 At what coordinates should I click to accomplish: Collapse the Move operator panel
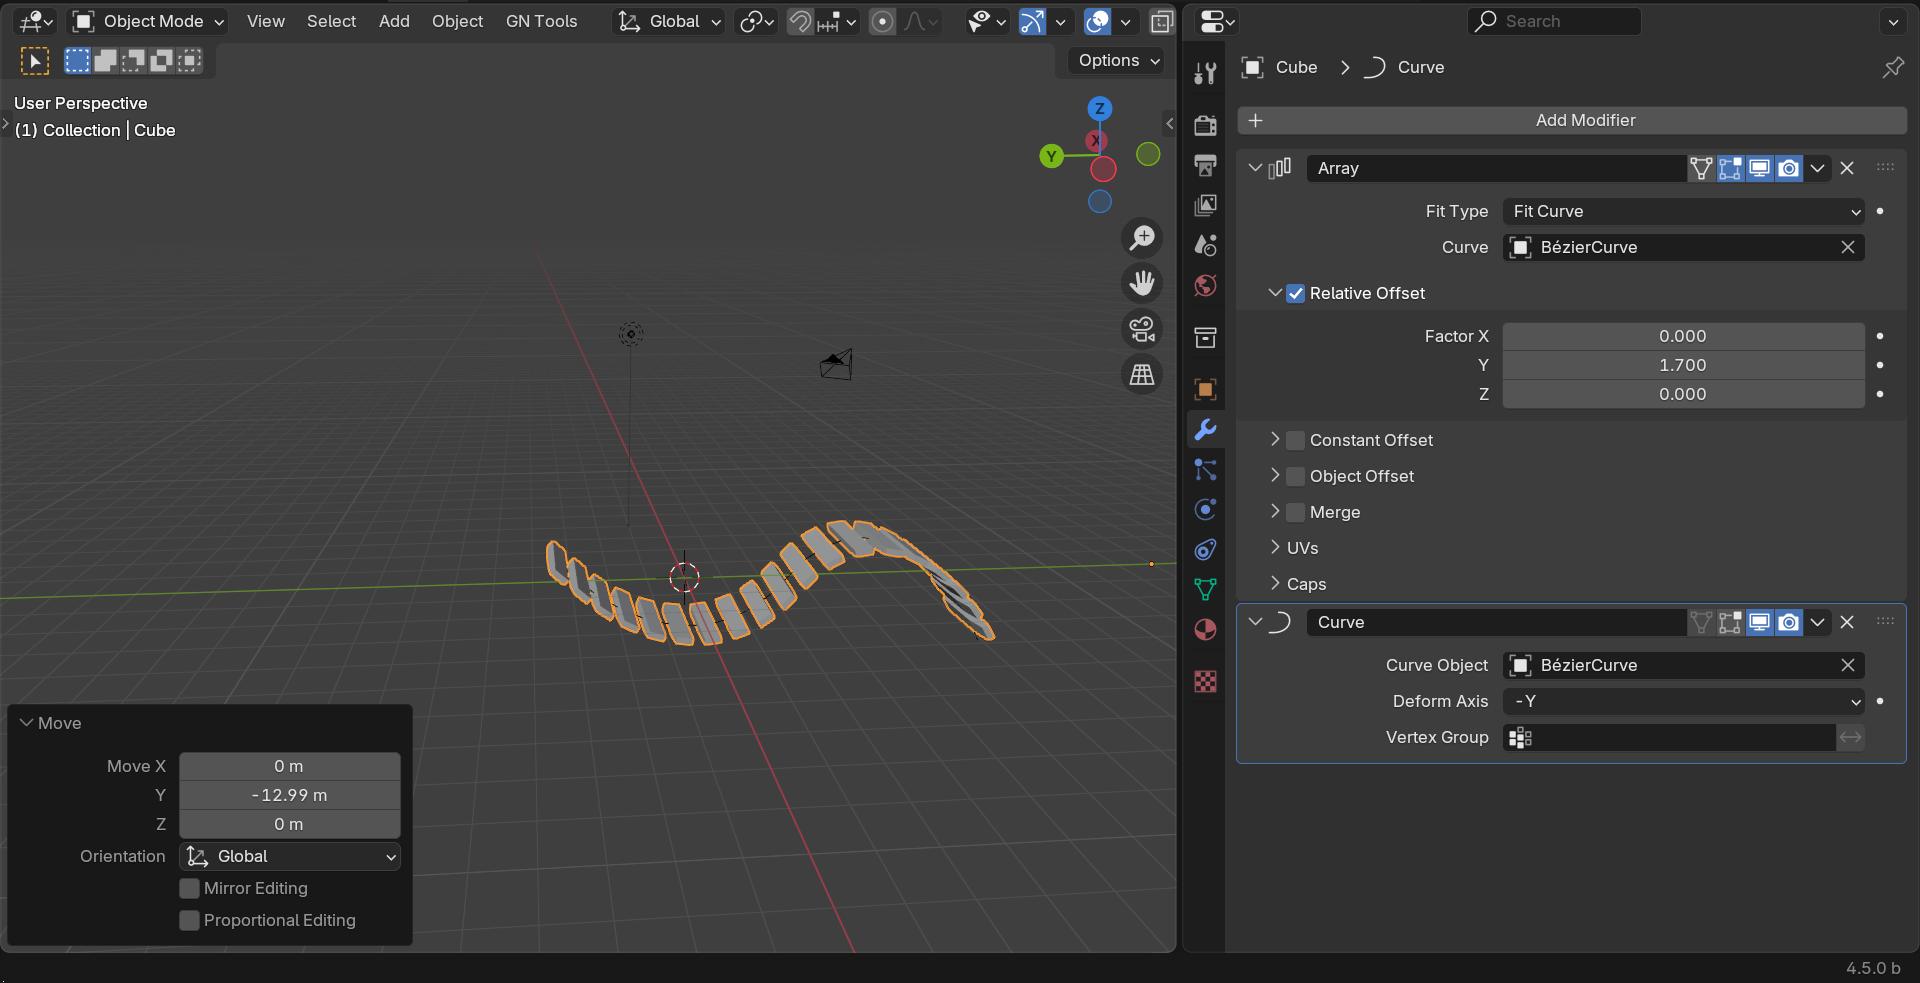[x=27, y=723]
